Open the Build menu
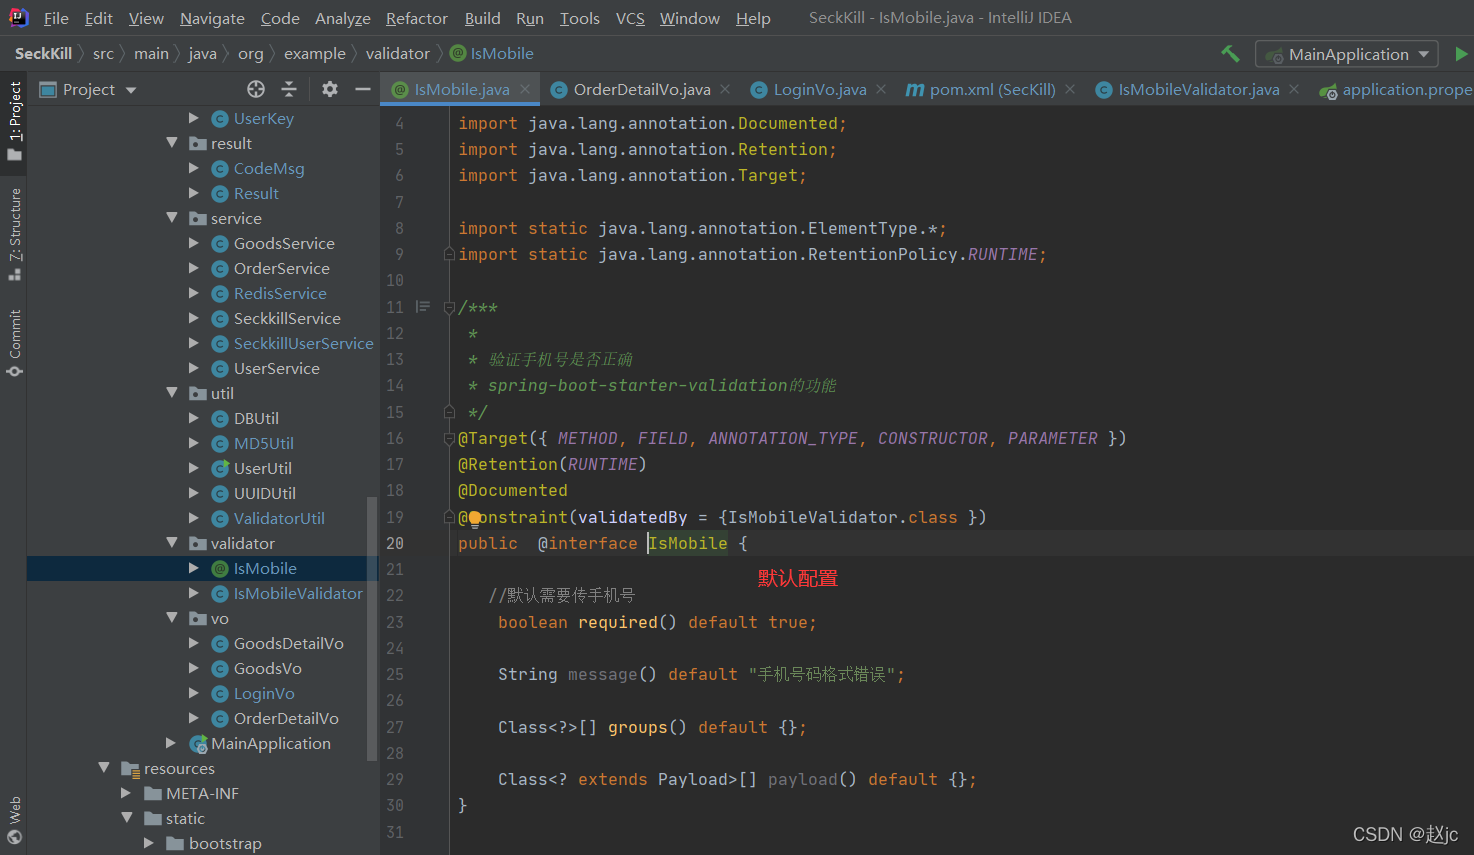The height and width of the screenshot is (855, 1474). coord(482,18)
